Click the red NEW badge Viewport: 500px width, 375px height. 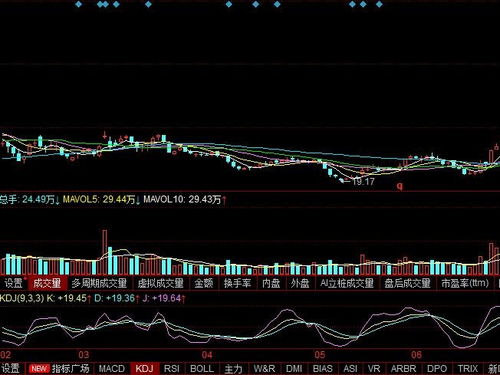pyautogui.click(x=39, y=368)
